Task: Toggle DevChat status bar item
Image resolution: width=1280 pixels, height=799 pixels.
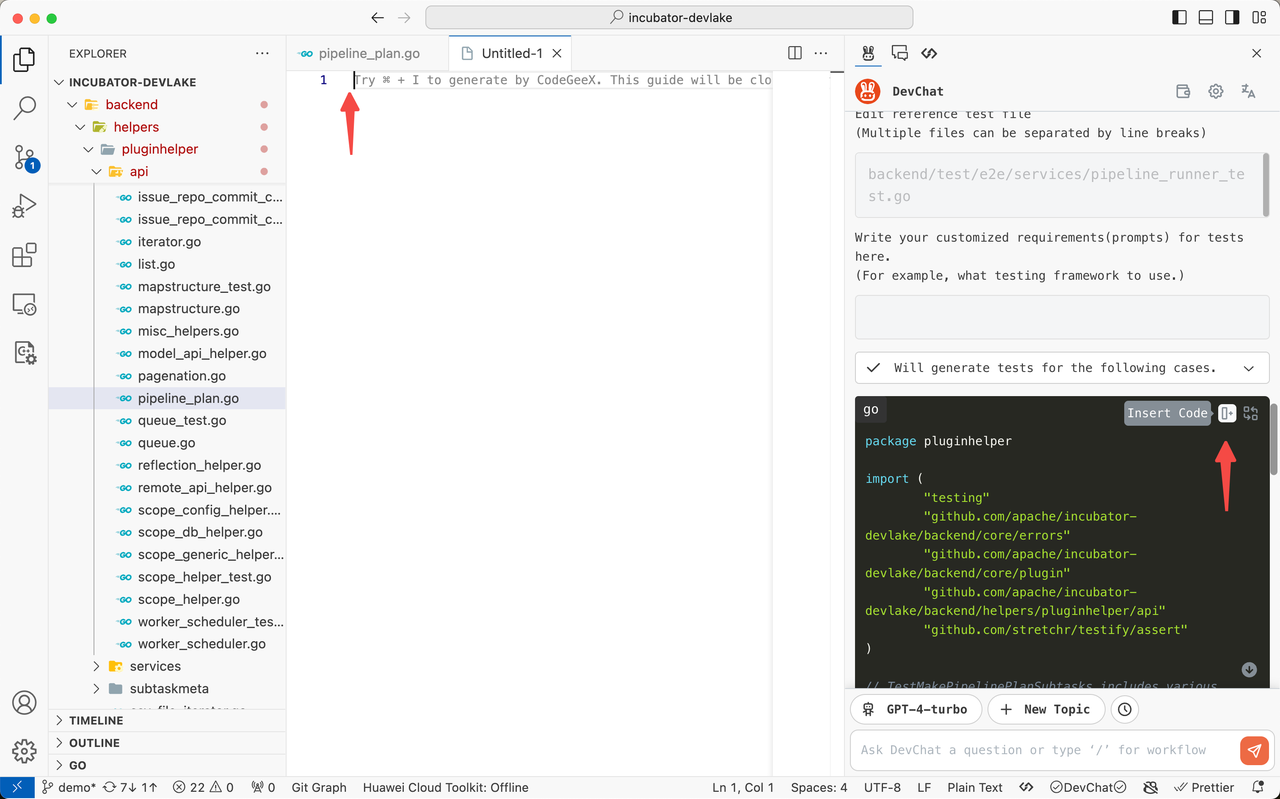Action: [x=1090, y=787]
